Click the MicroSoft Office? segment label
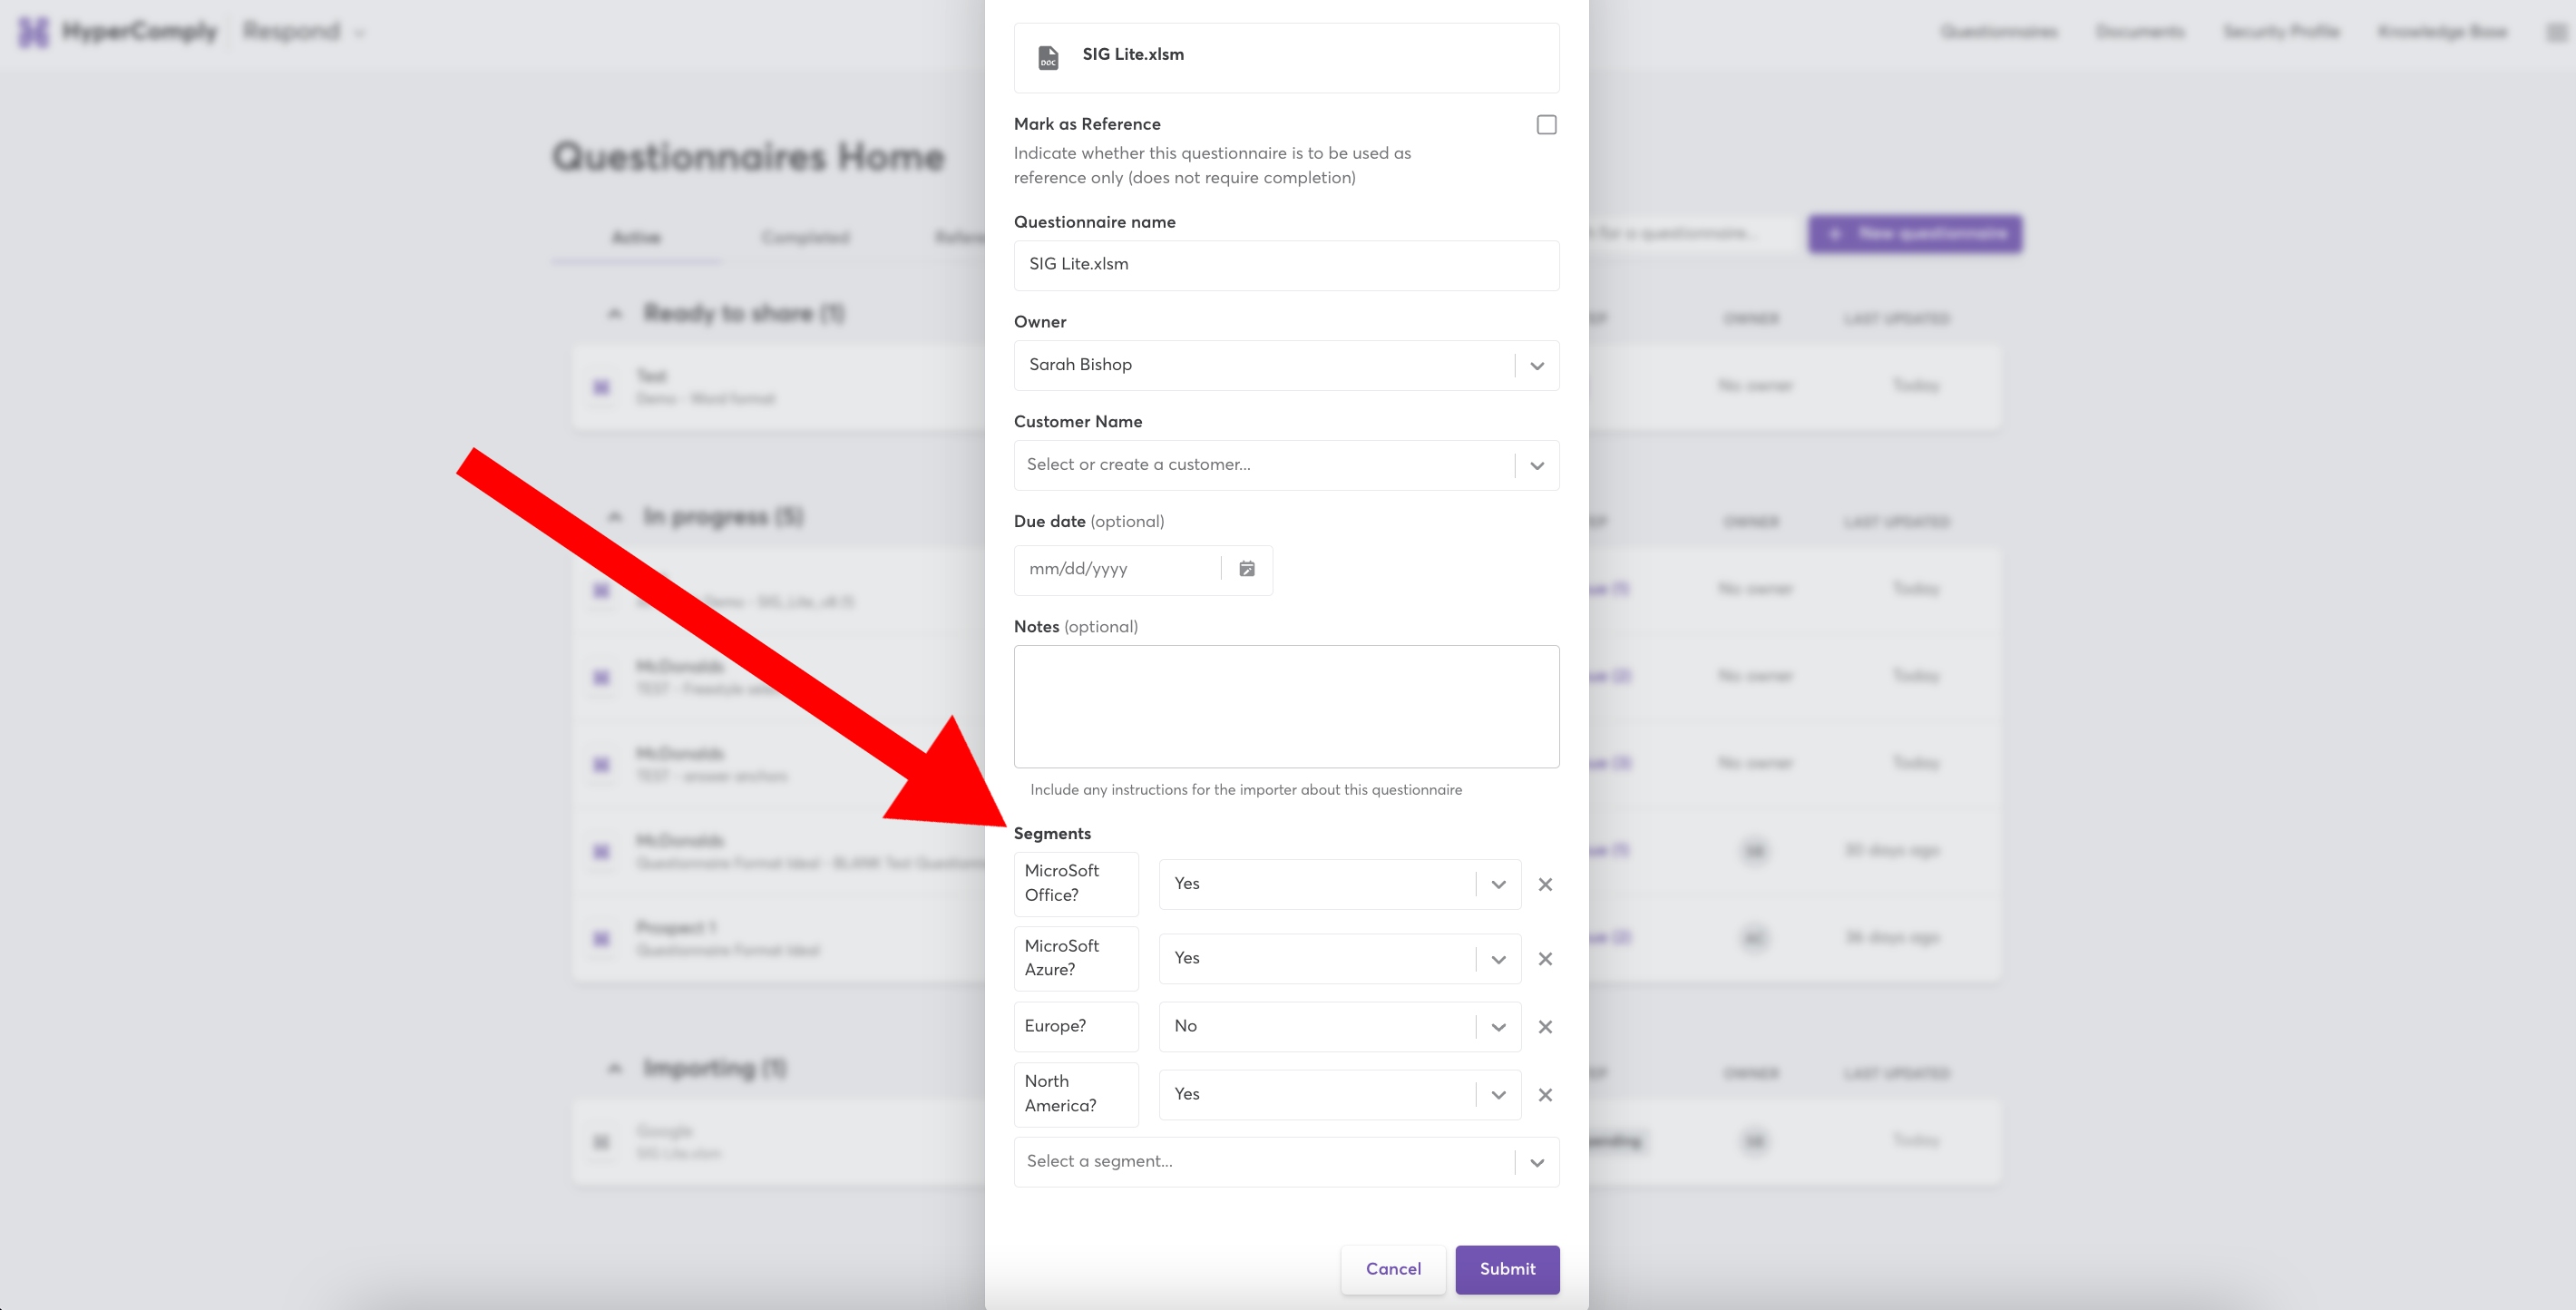2576x1310 pixels. tap(1076, 883)
